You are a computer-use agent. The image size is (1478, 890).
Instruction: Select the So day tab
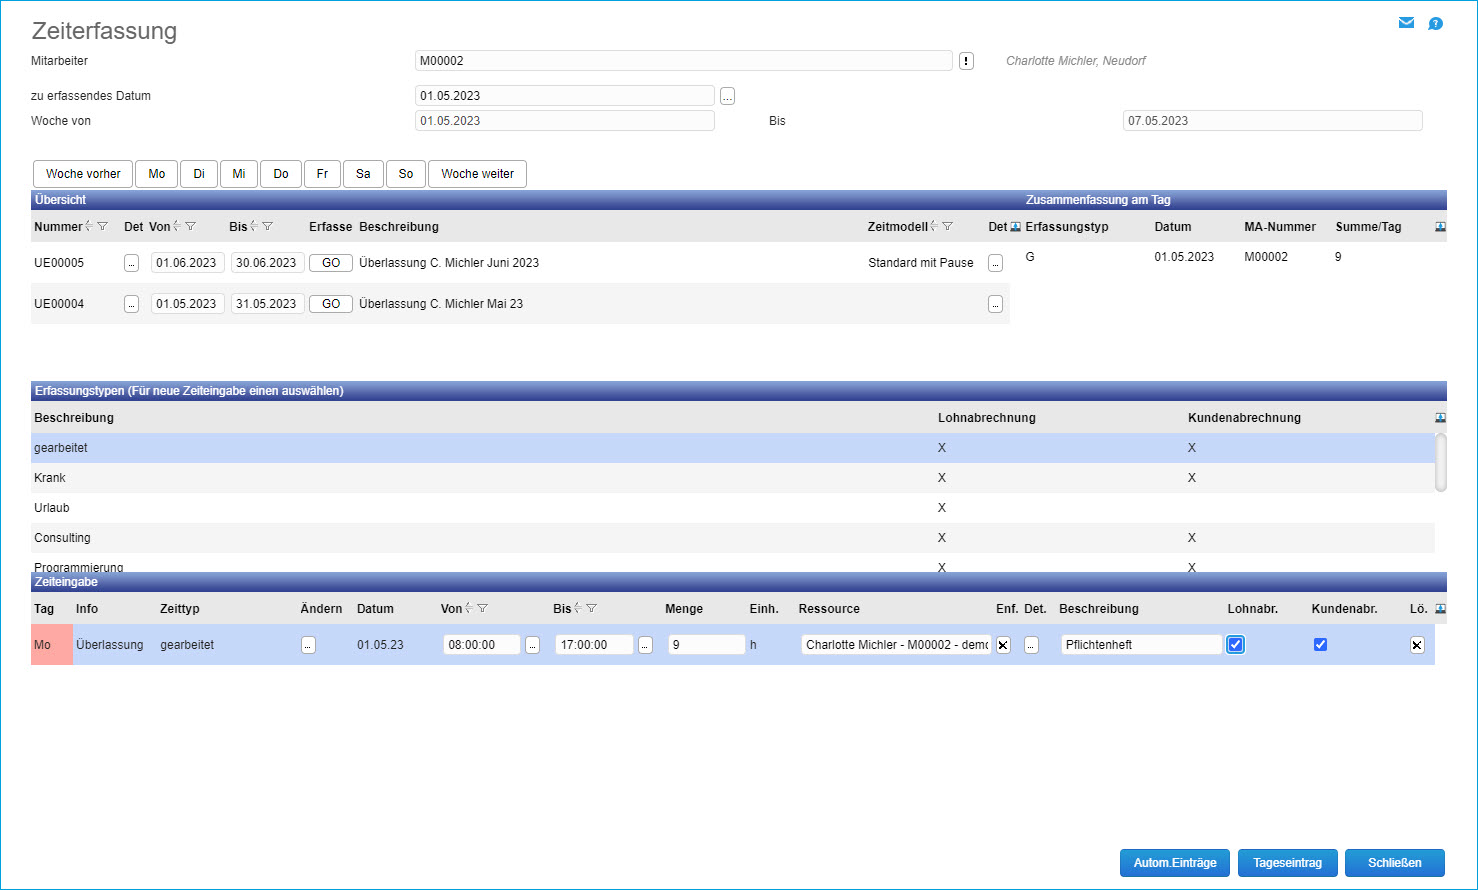(406, 174)
